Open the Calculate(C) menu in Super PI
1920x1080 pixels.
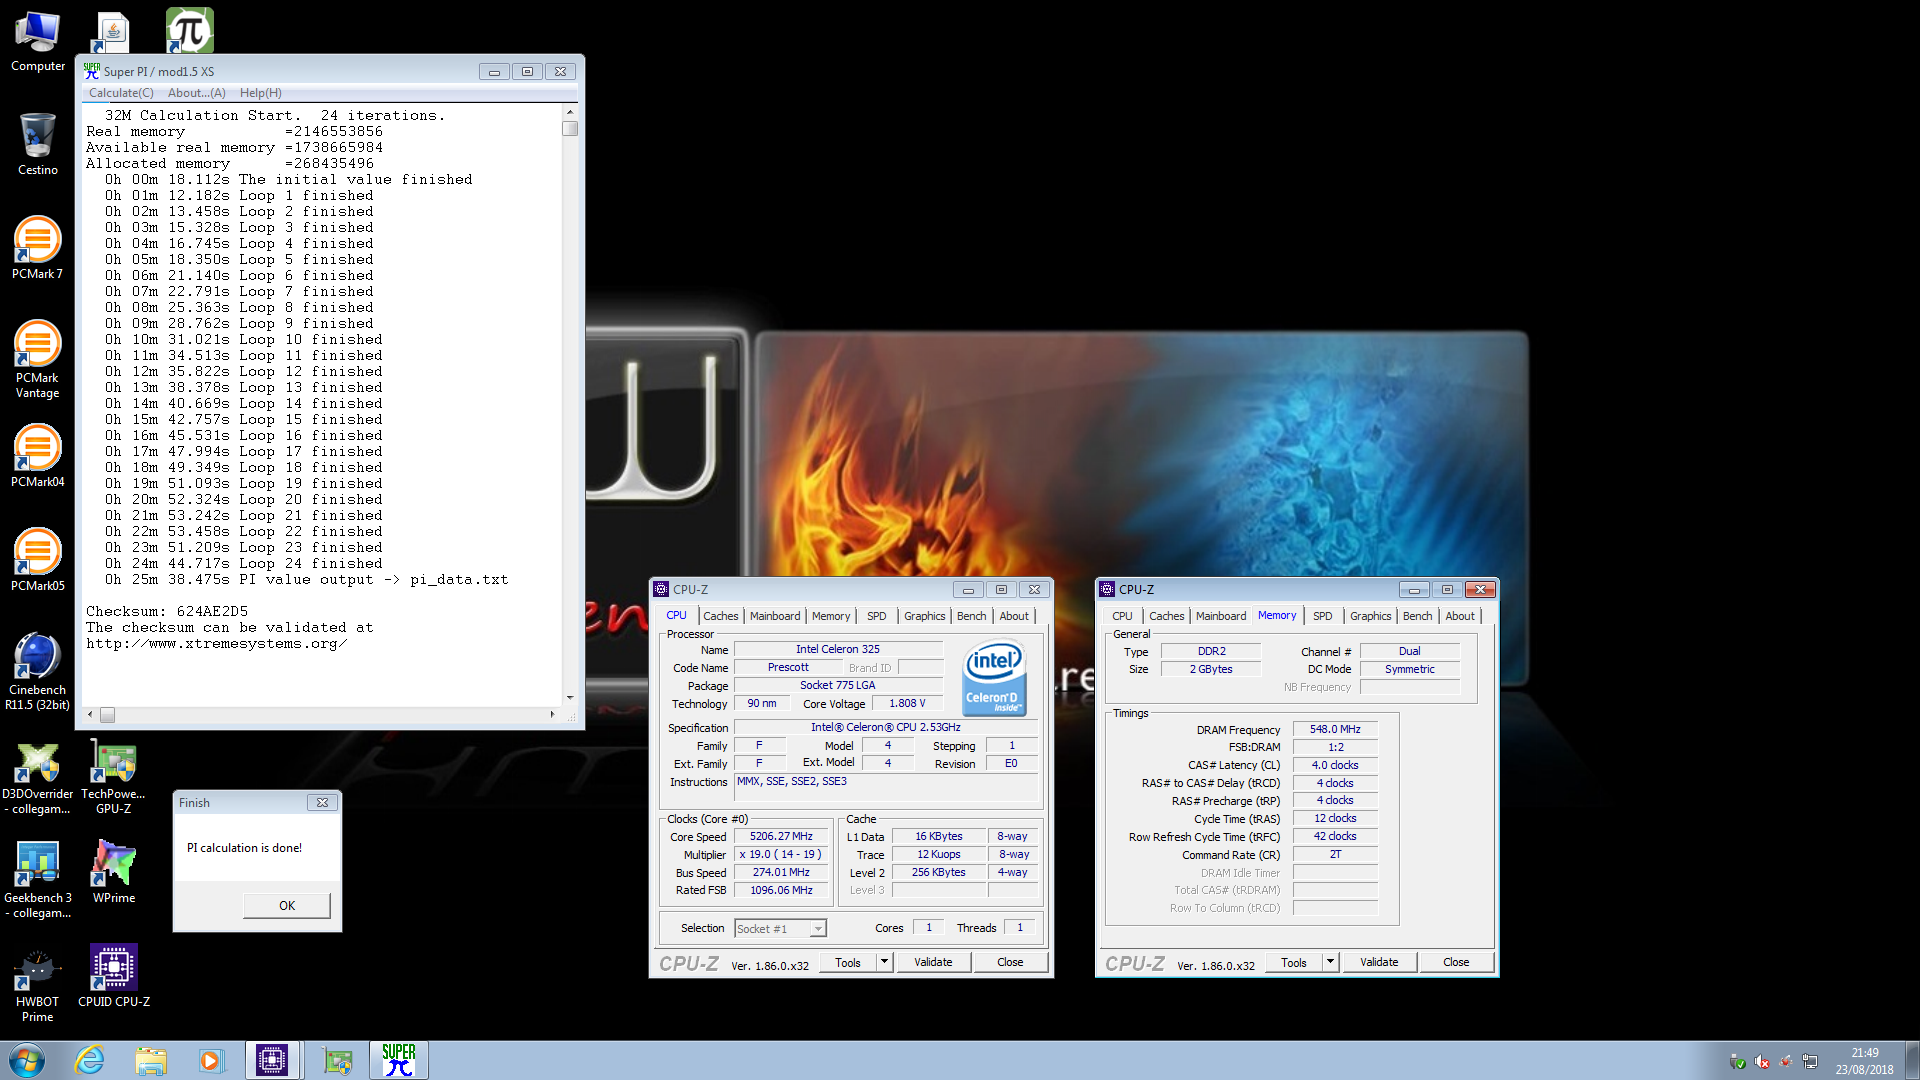(121, 93)
